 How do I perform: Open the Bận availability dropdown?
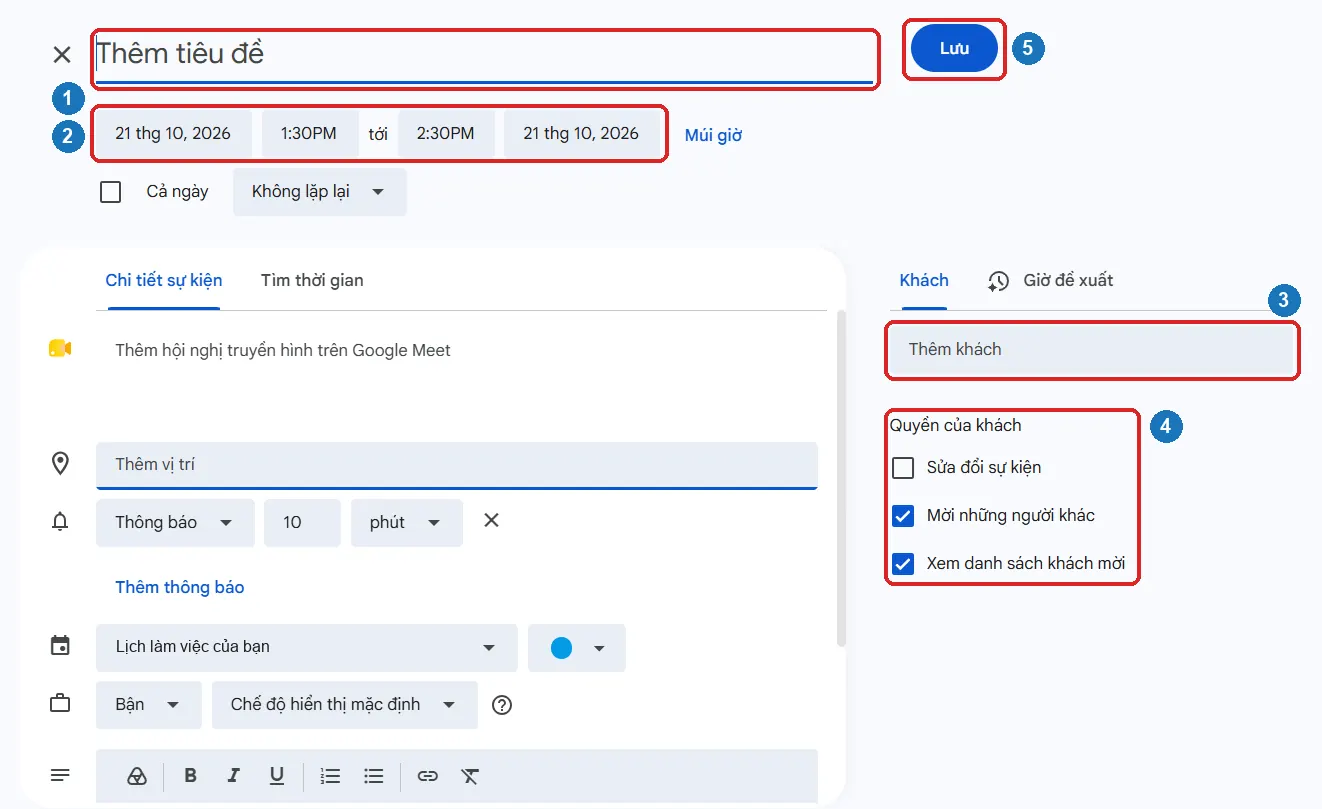pos(149,705)
